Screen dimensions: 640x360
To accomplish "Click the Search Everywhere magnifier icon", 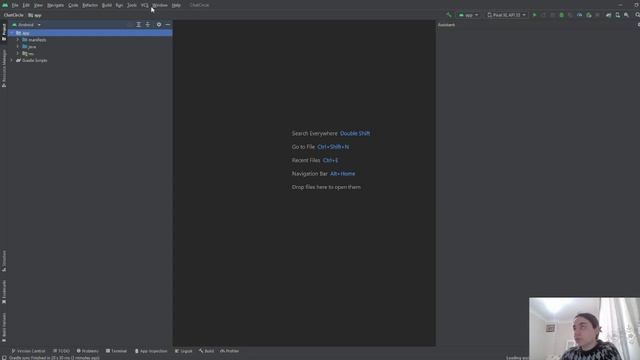I will 637,15.
